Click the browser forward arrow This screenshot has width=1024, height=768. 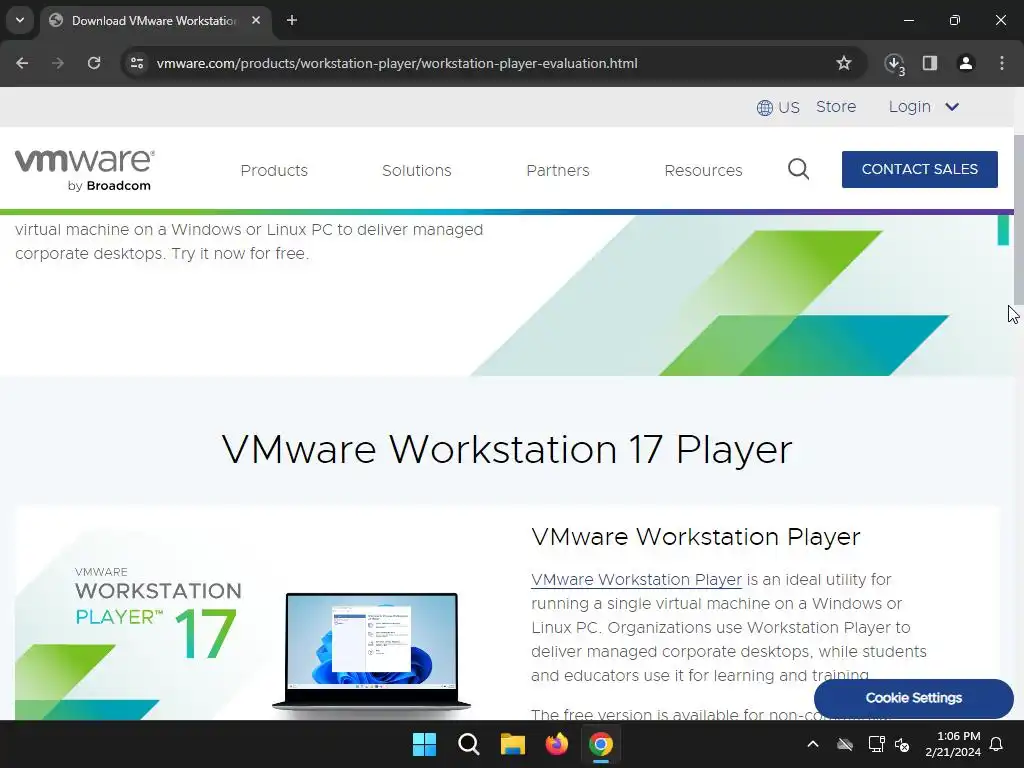(58, 63)
